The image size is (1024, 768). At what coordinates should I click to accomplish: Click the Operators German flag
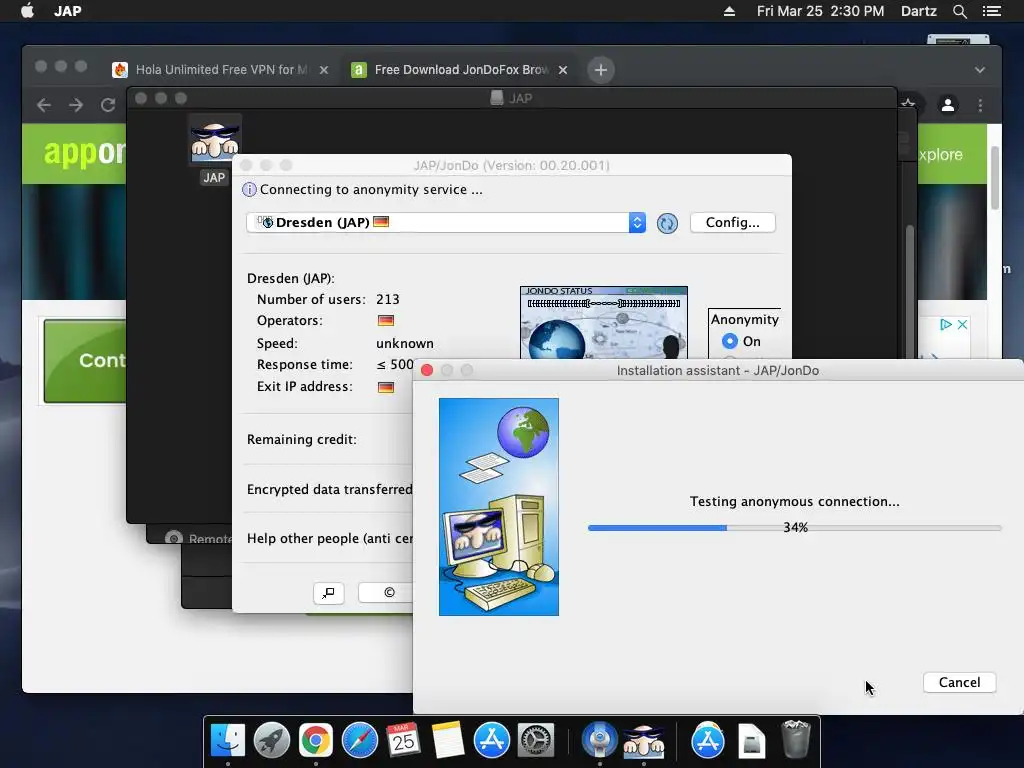click(x=385, y=321)
